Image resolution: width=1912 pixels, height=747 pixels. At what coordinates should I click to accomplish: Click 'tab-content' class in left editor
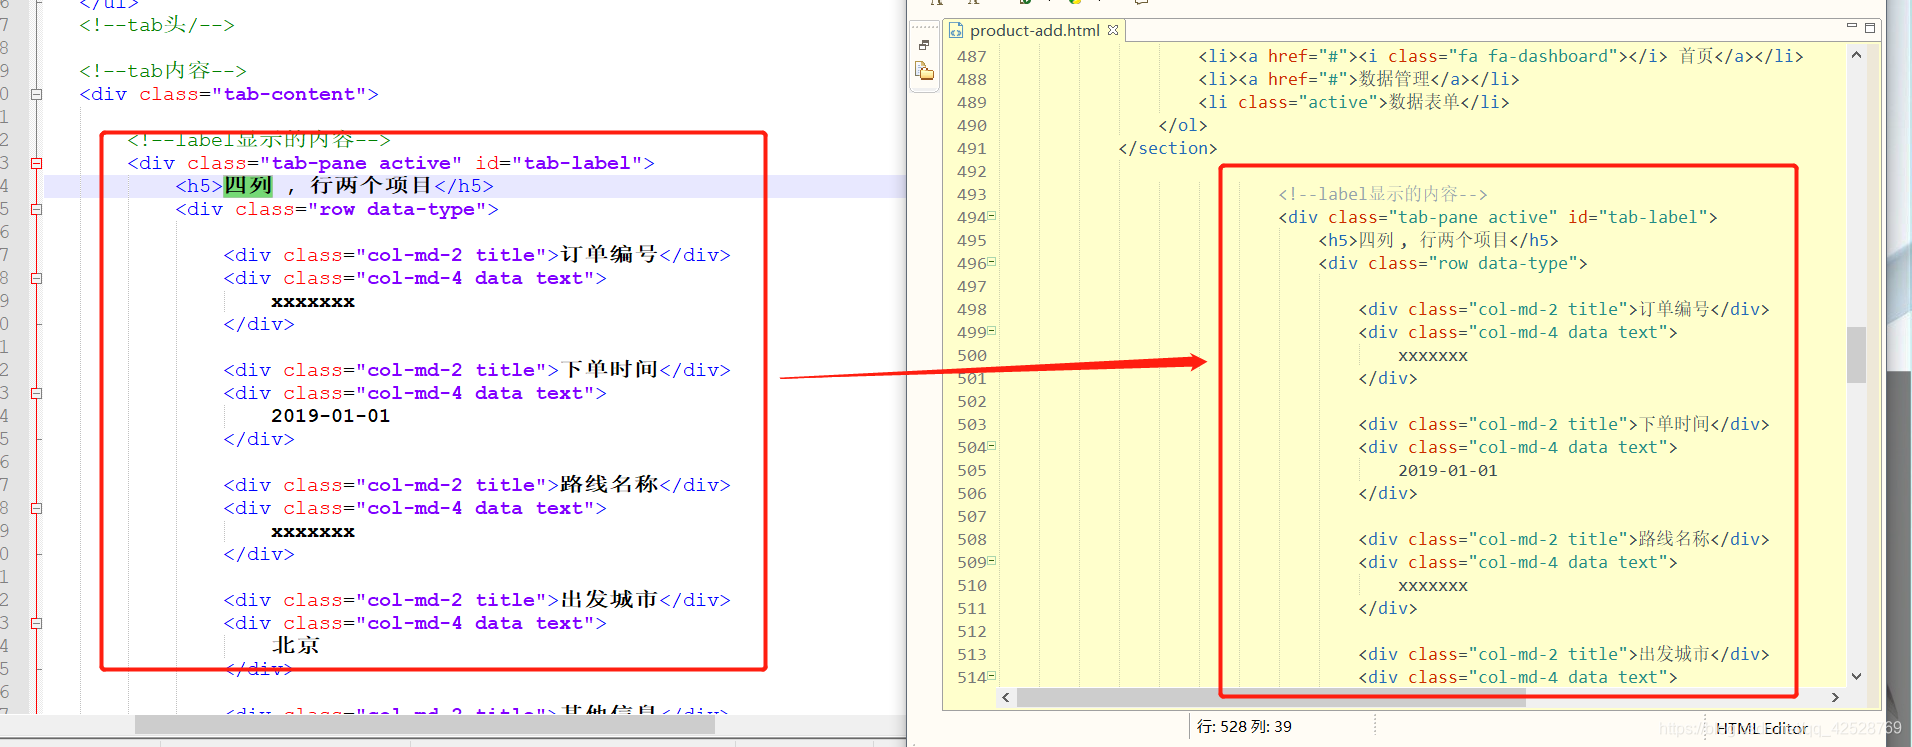pos(289,94)
